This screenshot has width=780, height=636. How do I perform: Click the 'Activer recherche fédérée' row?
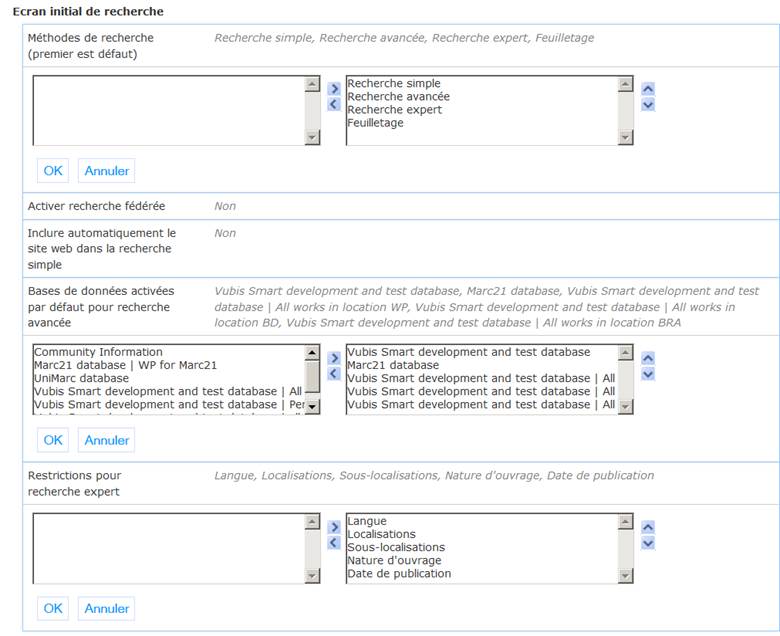[401, 206]
